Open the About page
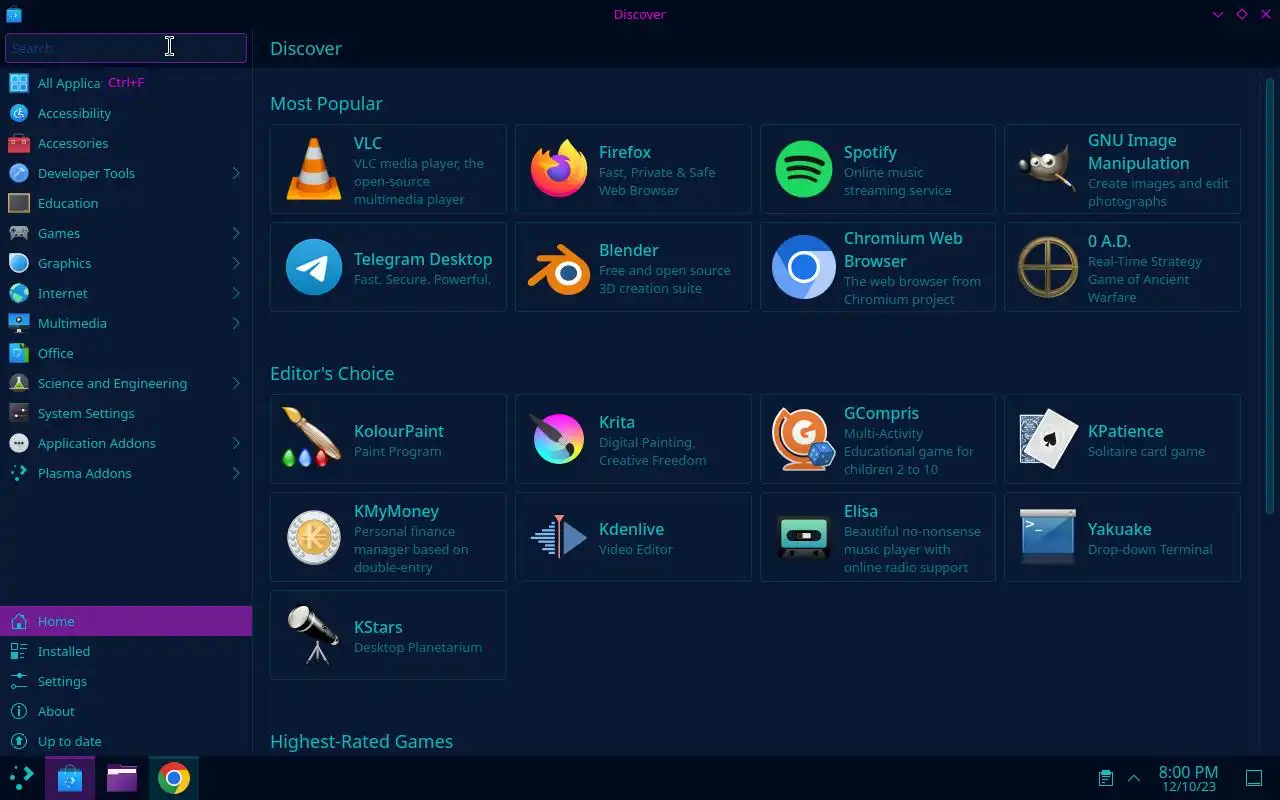This screenshot has height=800, width=1280. (x=126, y=711)
